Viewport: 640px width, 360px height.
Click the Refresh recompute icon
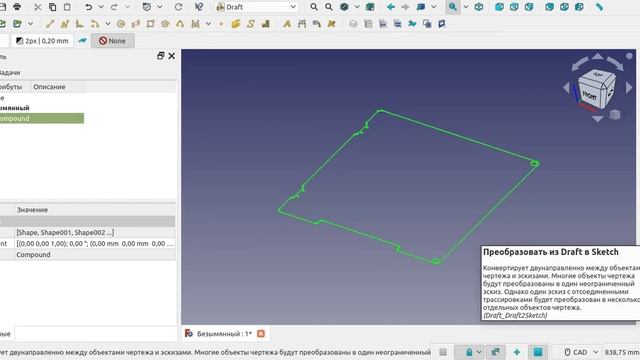point(178,7)
